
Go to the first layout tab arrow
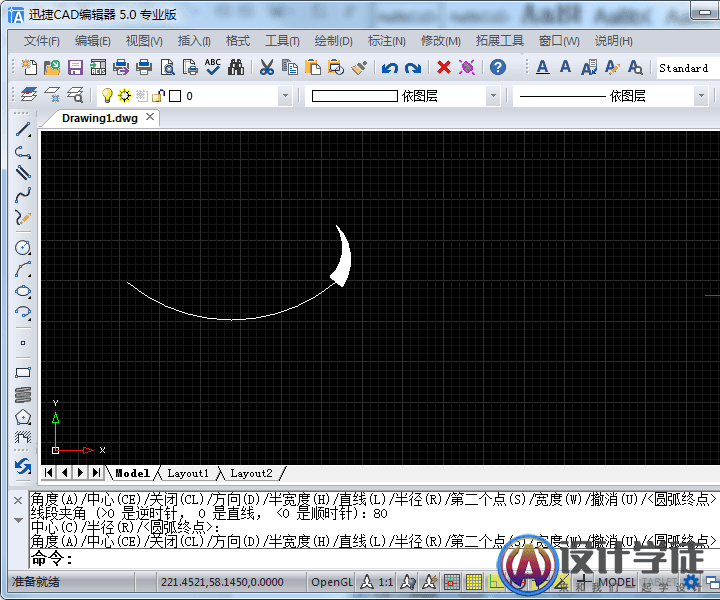tap(49, 472)
